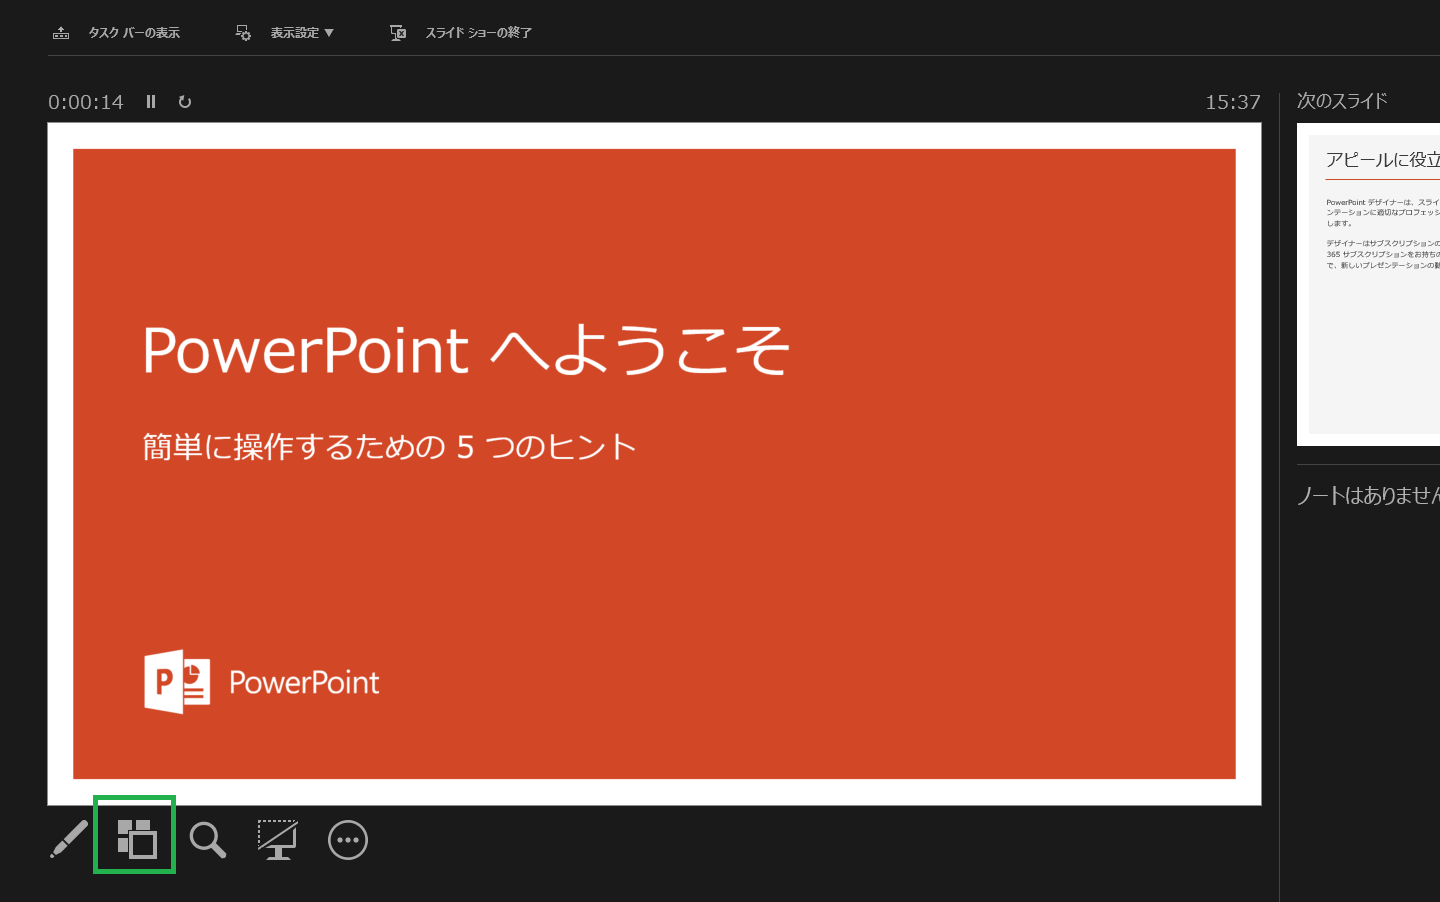The width and height of the screenshot is (1440, 902).
Task: Open the see all slides grid view
Action: click(137, 839)
